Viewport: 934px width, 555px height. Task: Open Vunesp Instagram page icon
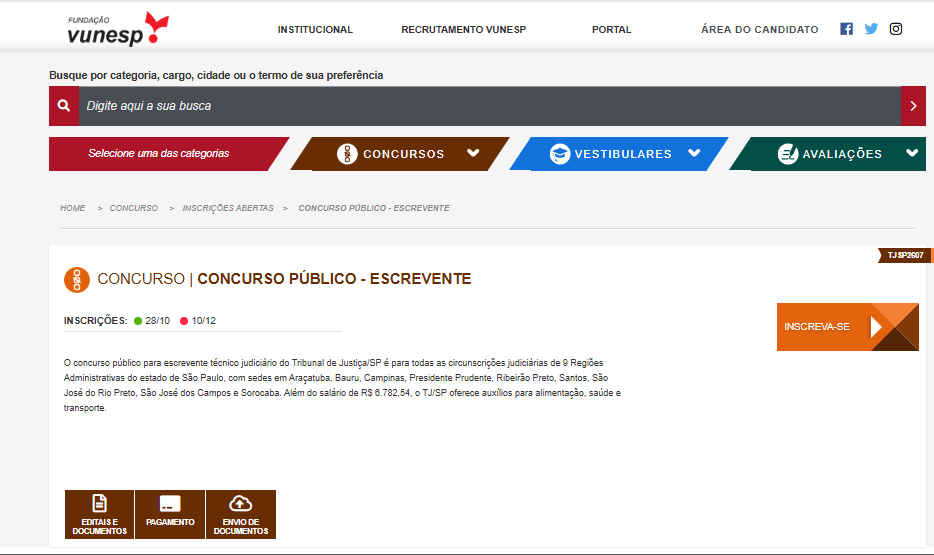tap(896, 29)
